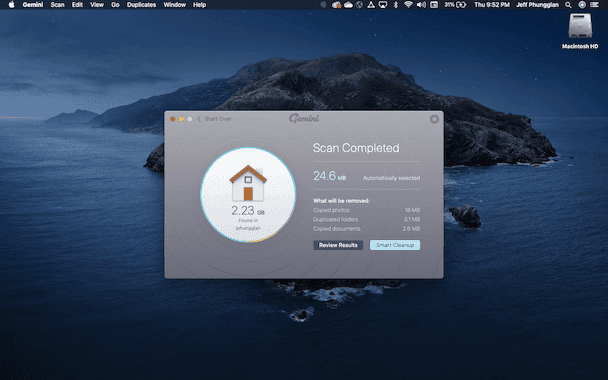608x380 pixels.
Task: Open the Apple menu
Action: [x=11, y=5]
